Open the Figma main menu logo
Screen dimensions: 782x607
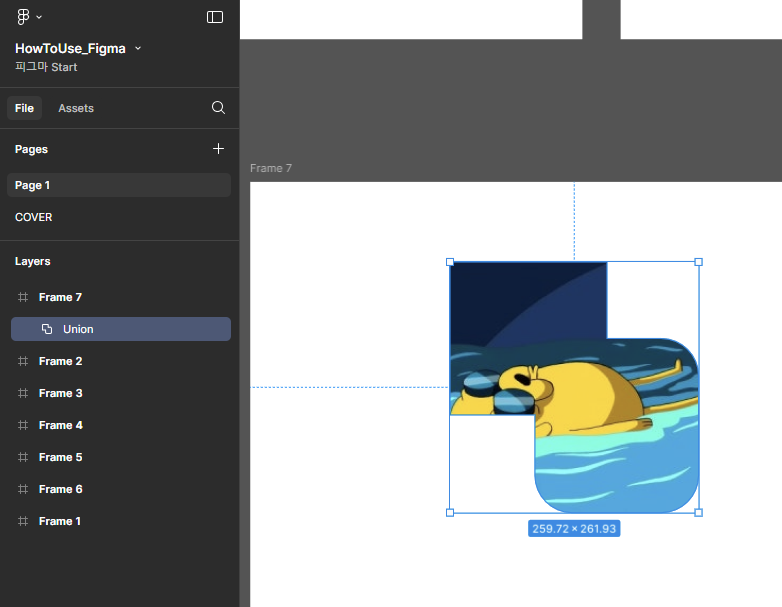(23, 17)
